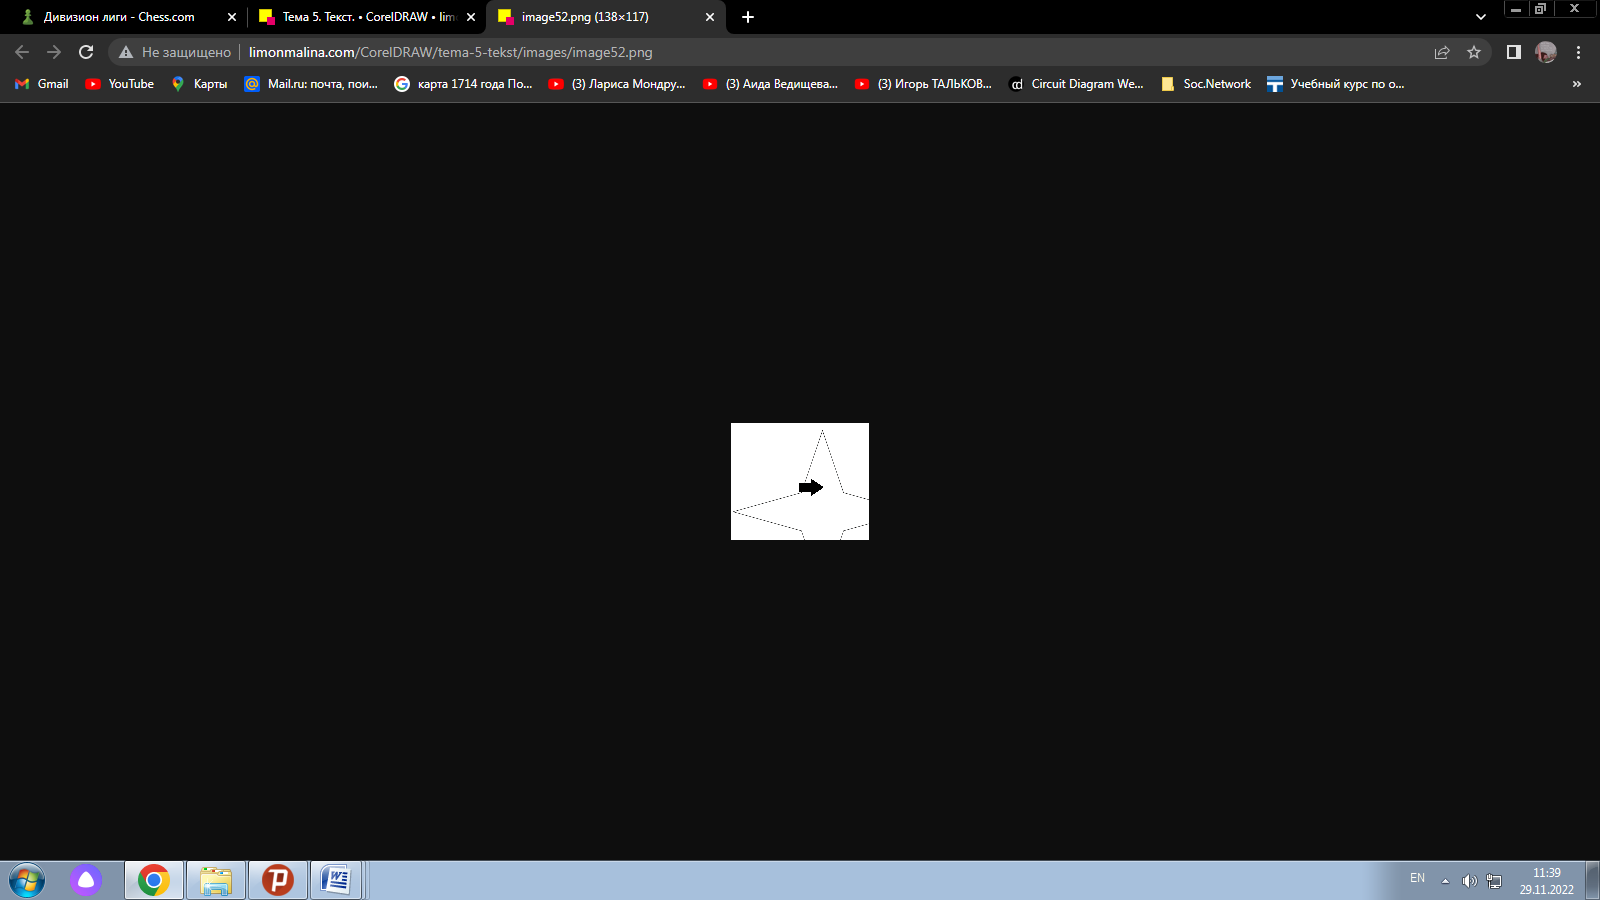Show hidden tray icons arrow

coord(1445,881)
